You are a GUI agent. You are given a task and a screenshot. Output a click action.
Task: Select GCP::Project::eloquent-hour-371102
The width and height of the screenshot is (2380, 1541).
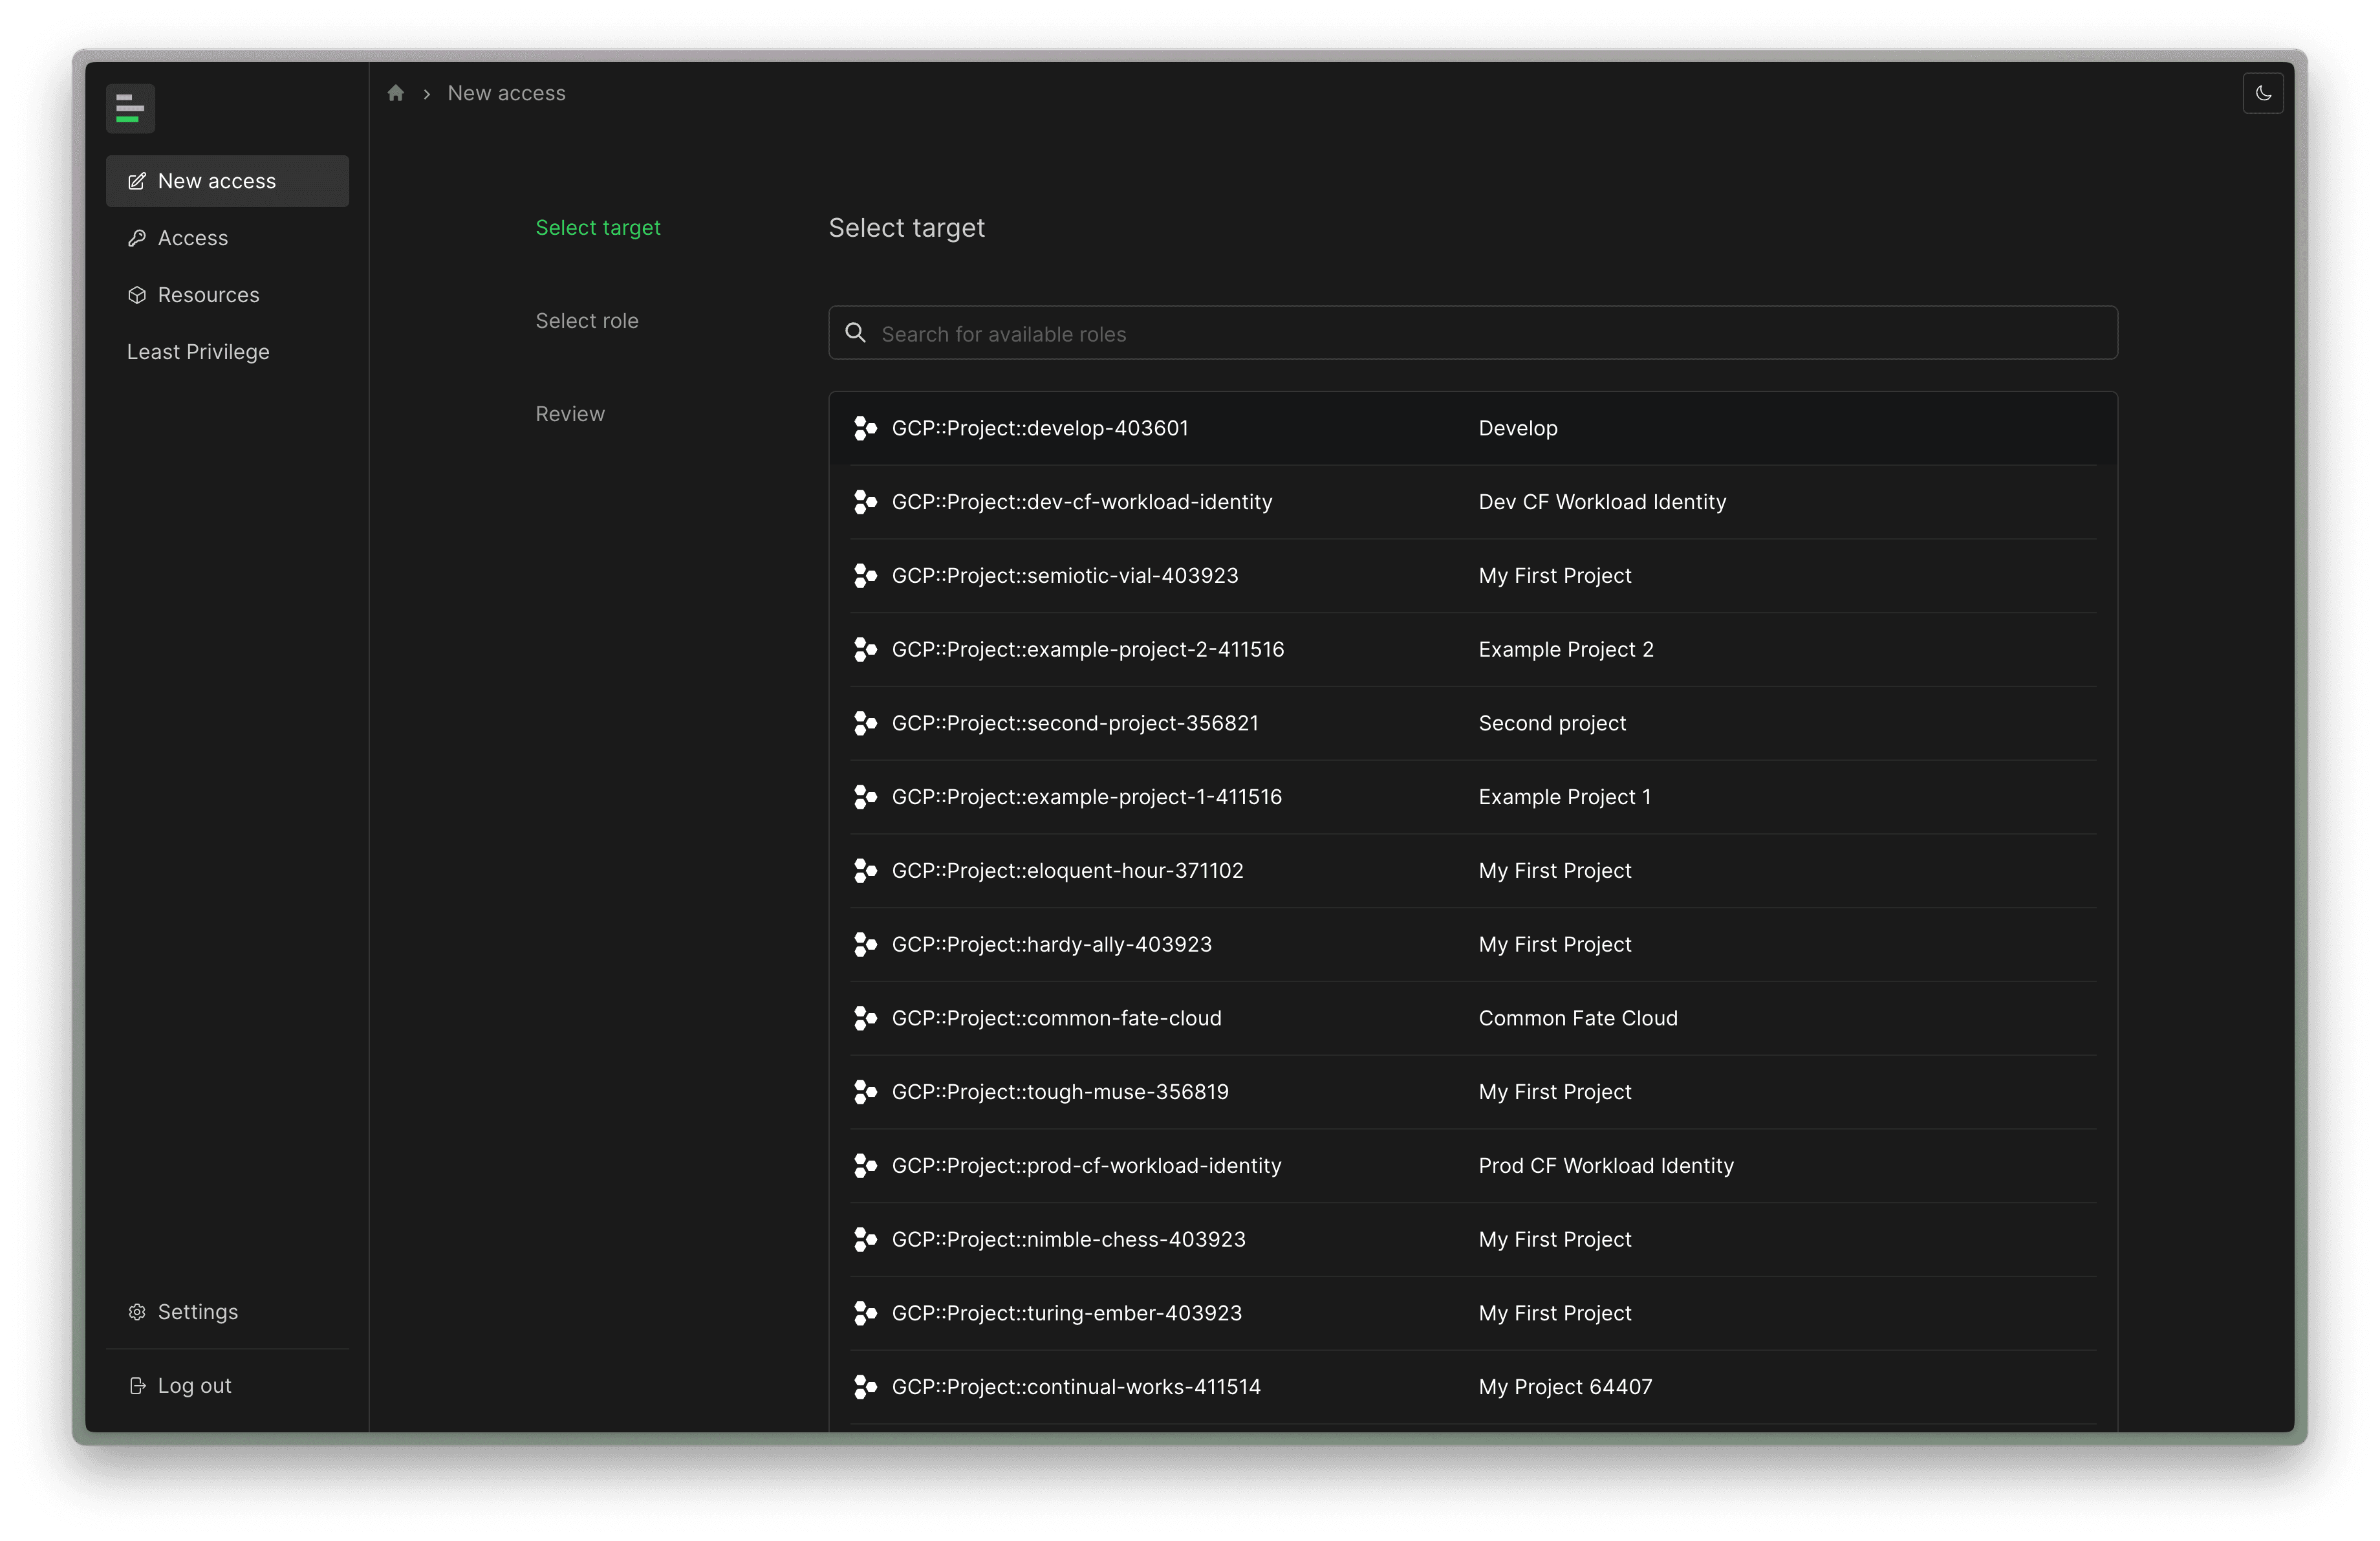coord(1473,871)
